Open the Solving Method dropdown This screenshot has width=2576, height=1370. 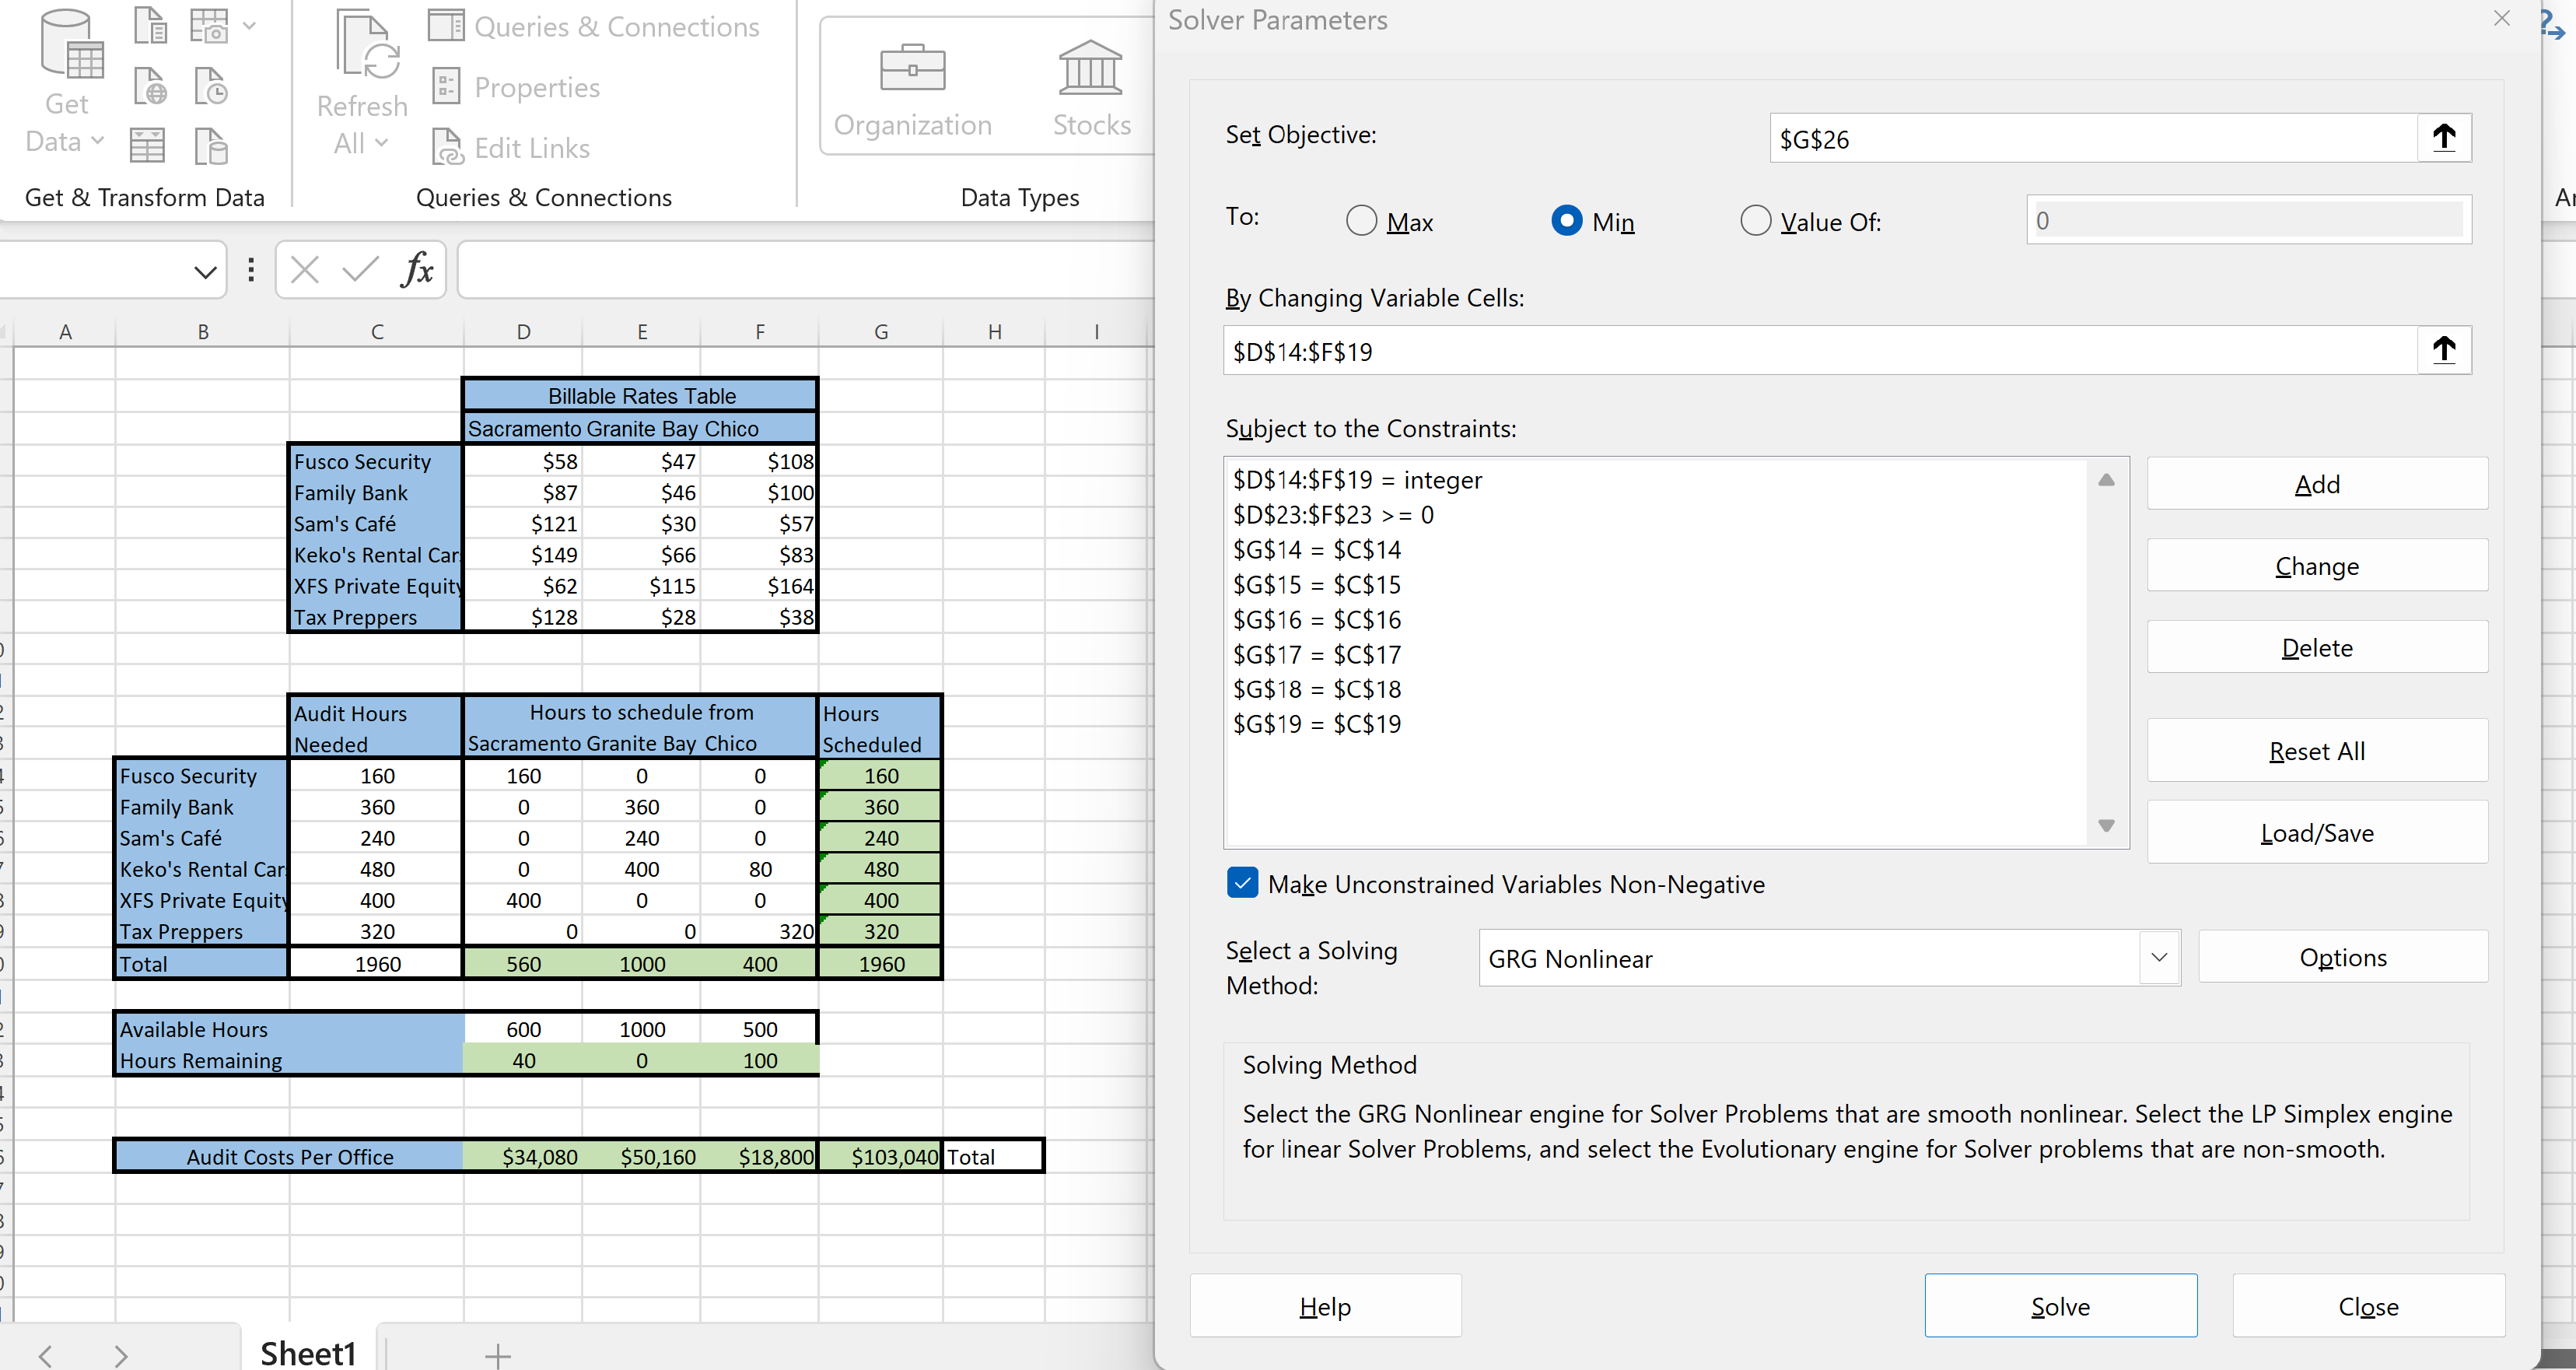coord(2159,957)
